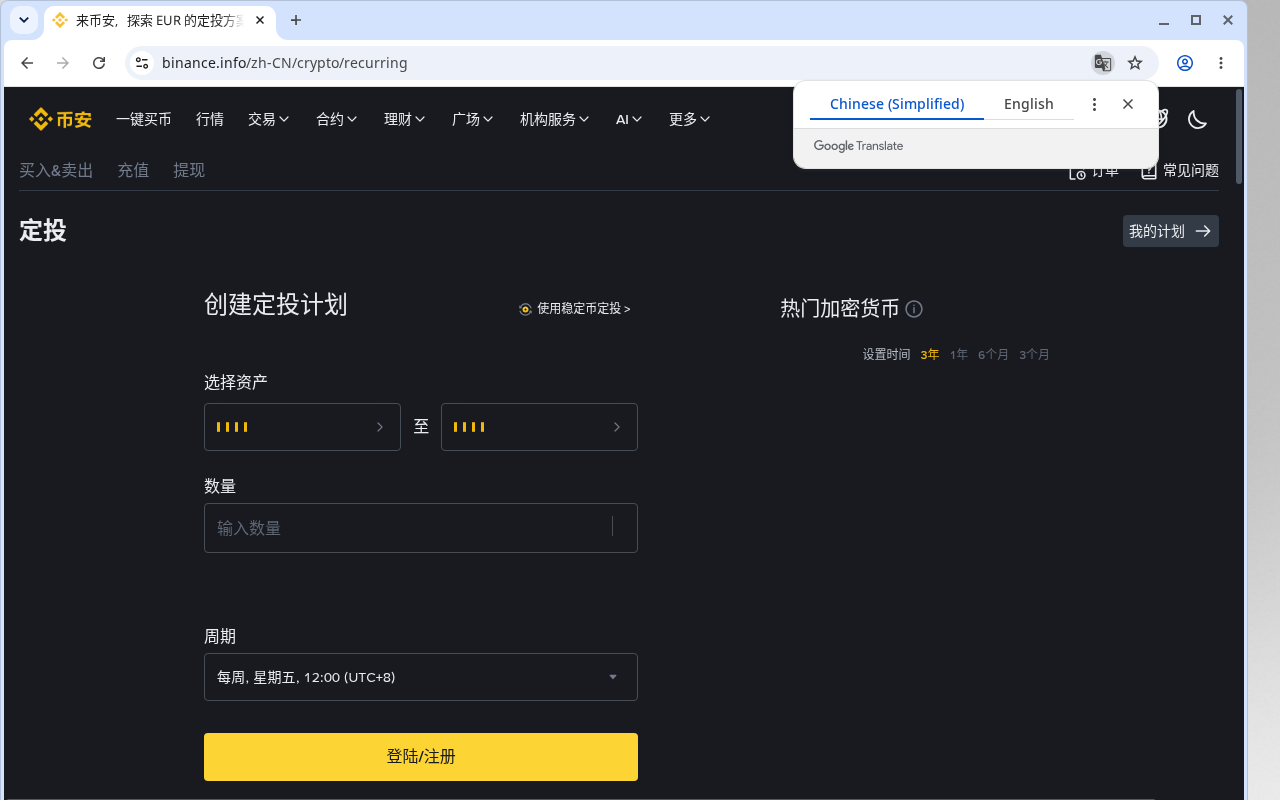This screenshot has width=1280, height=800.
Task: Open the Chrome profile menu
Action: point(1185,63)
